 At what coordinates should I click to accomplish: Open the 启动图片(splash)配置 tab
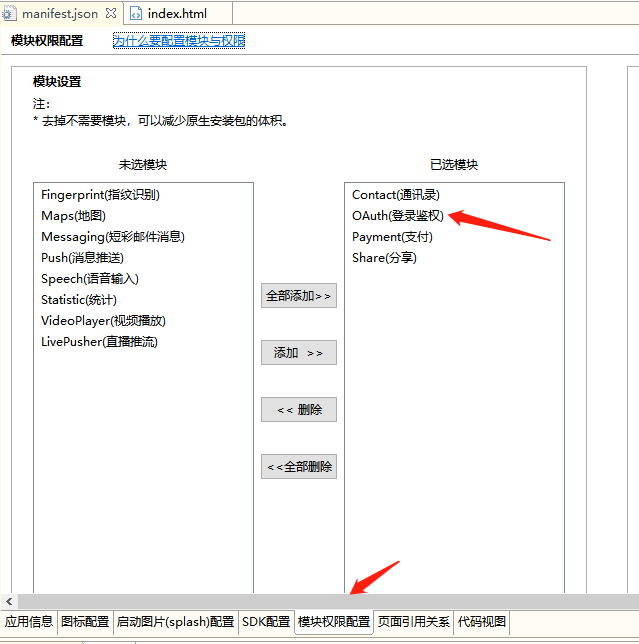[175, 622]
